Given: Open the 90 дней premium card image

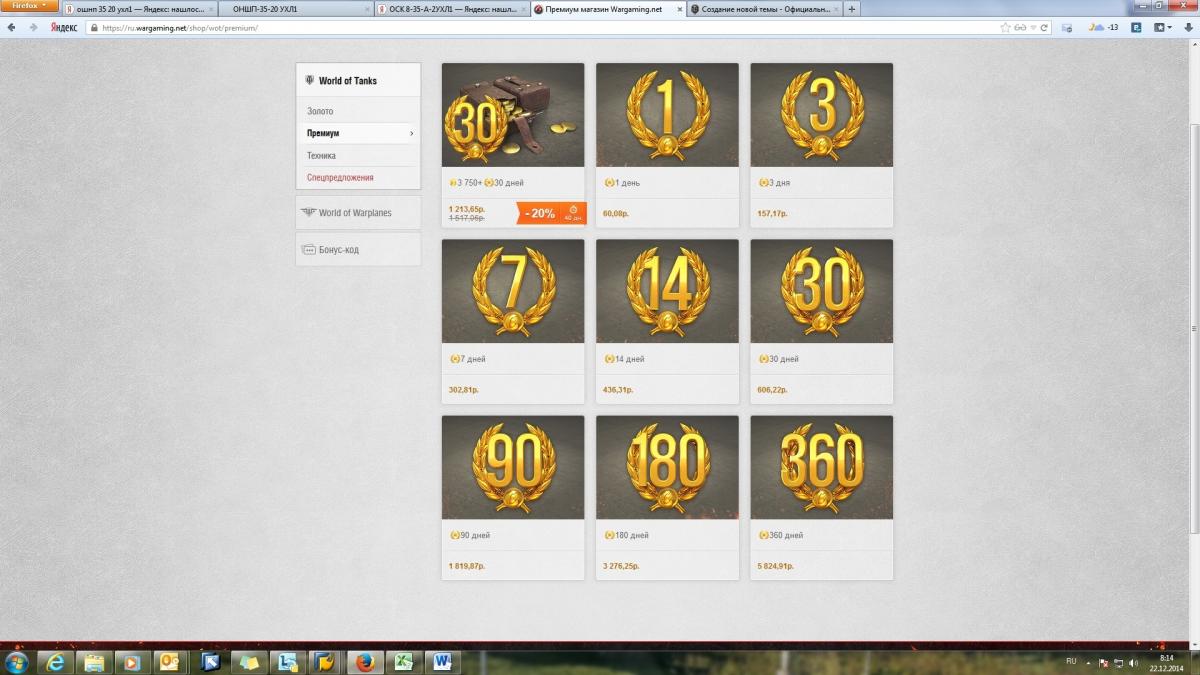Looking at the screenshot, I should 513,467.
